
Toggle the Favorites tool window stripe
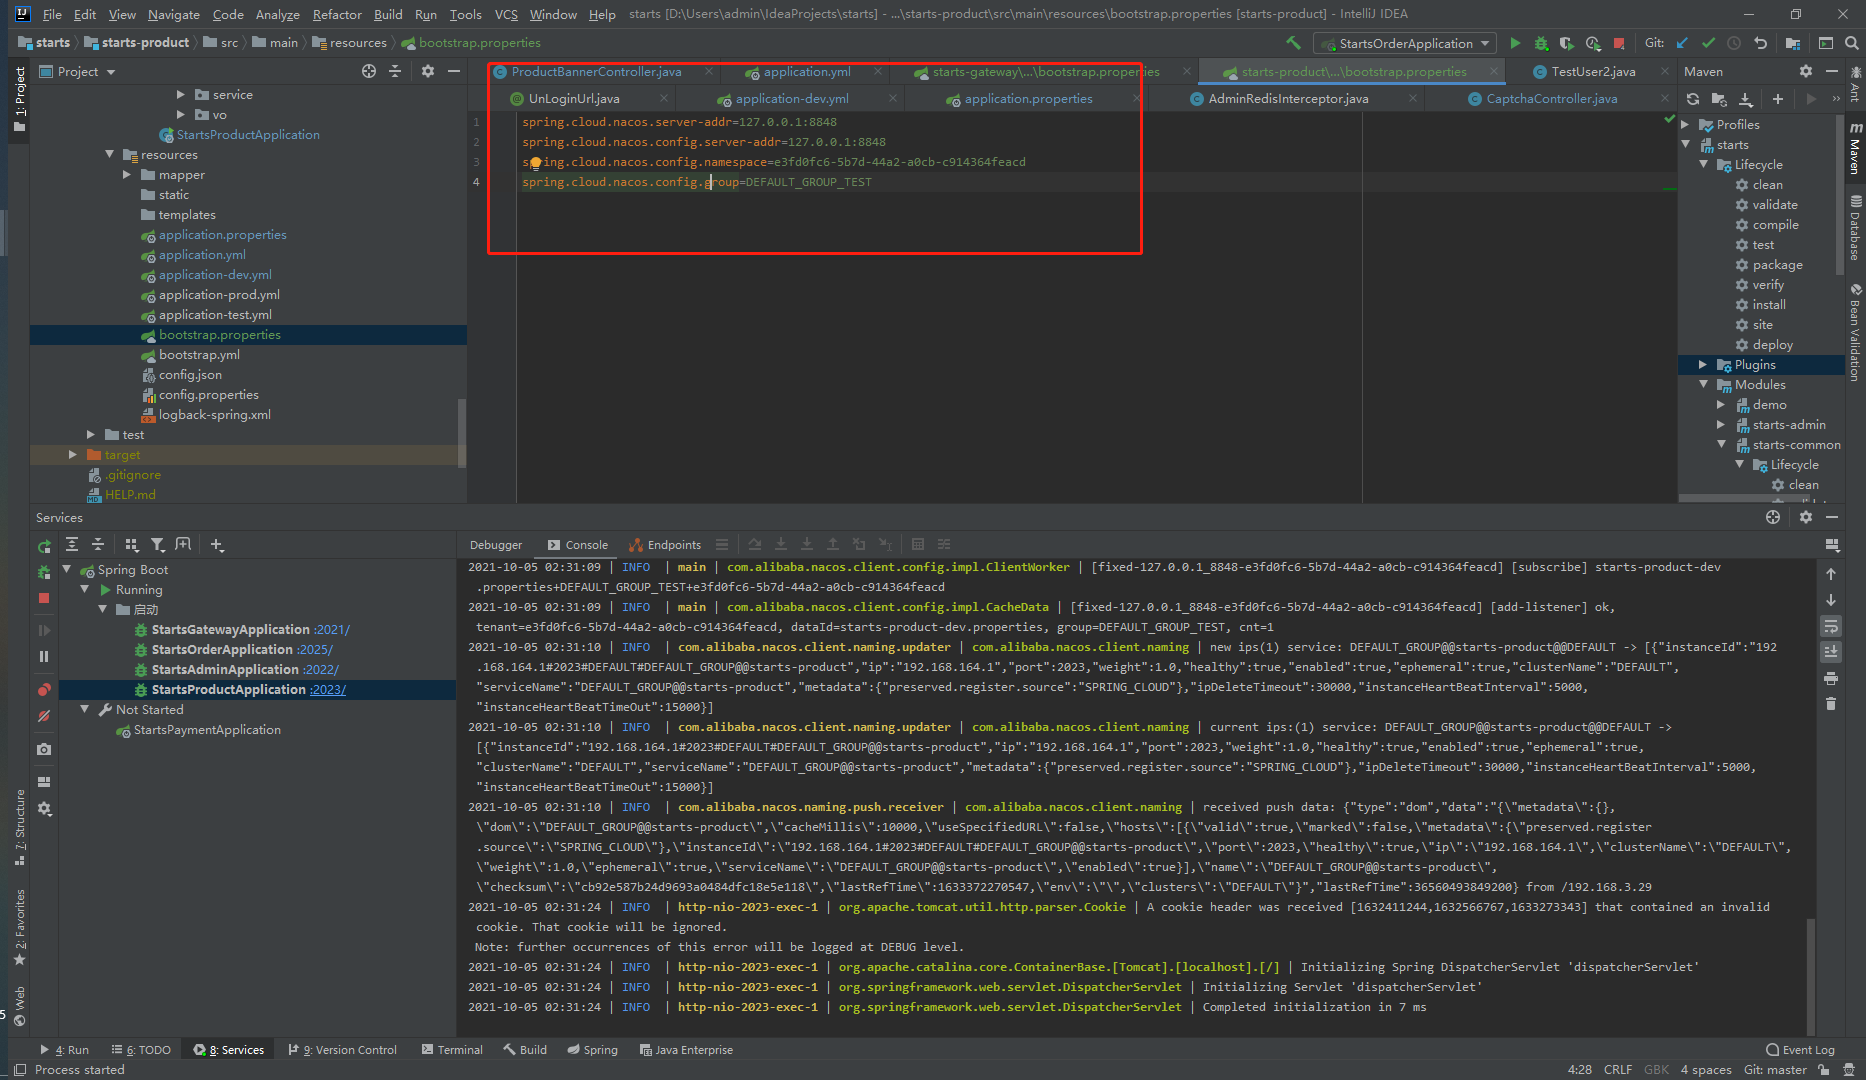(20, 927)
